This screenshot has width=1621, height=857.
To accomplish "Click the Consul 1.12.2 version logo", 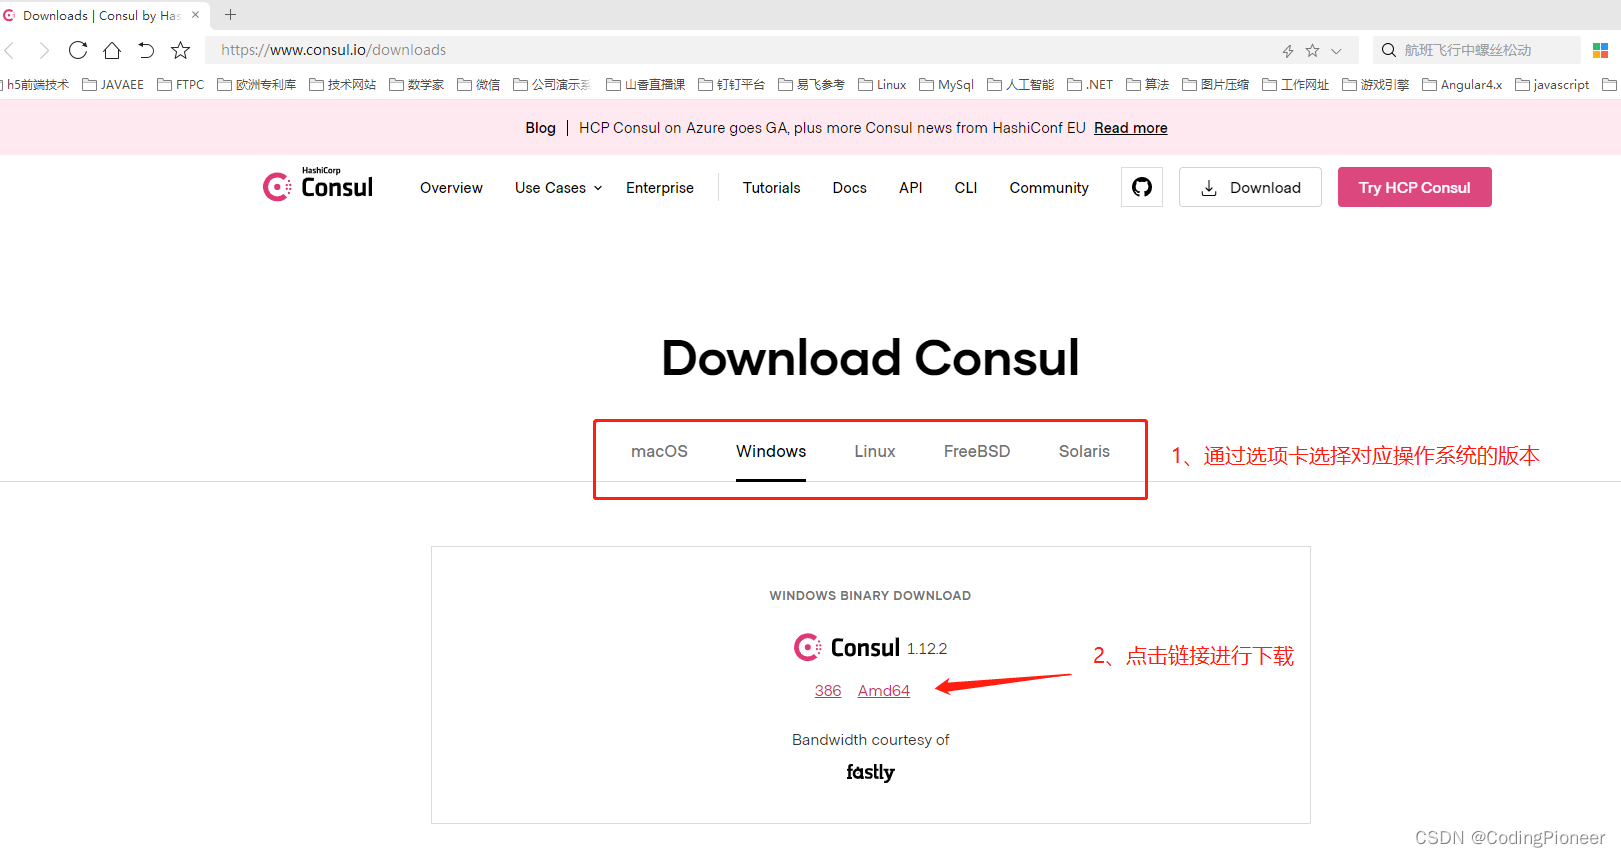I will pyautogui.click(x=870, y=648).
